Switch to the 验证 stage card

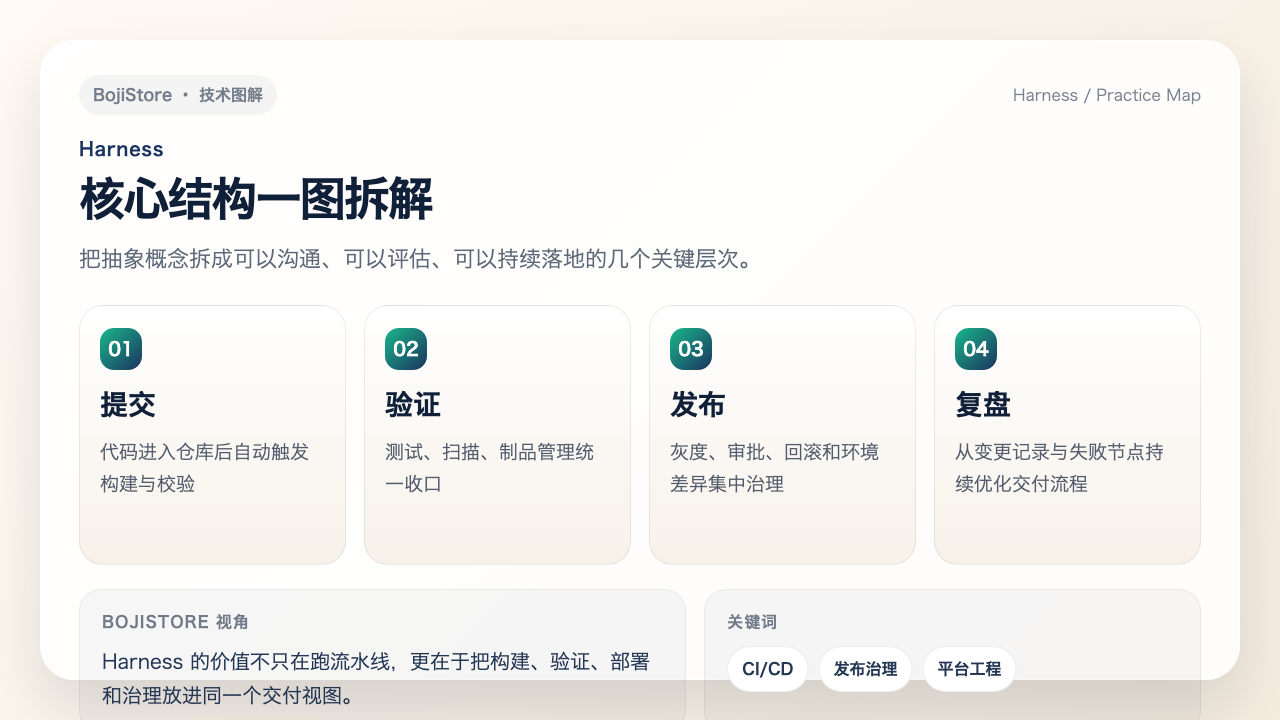pyautogui.click(x=497, y=434)
